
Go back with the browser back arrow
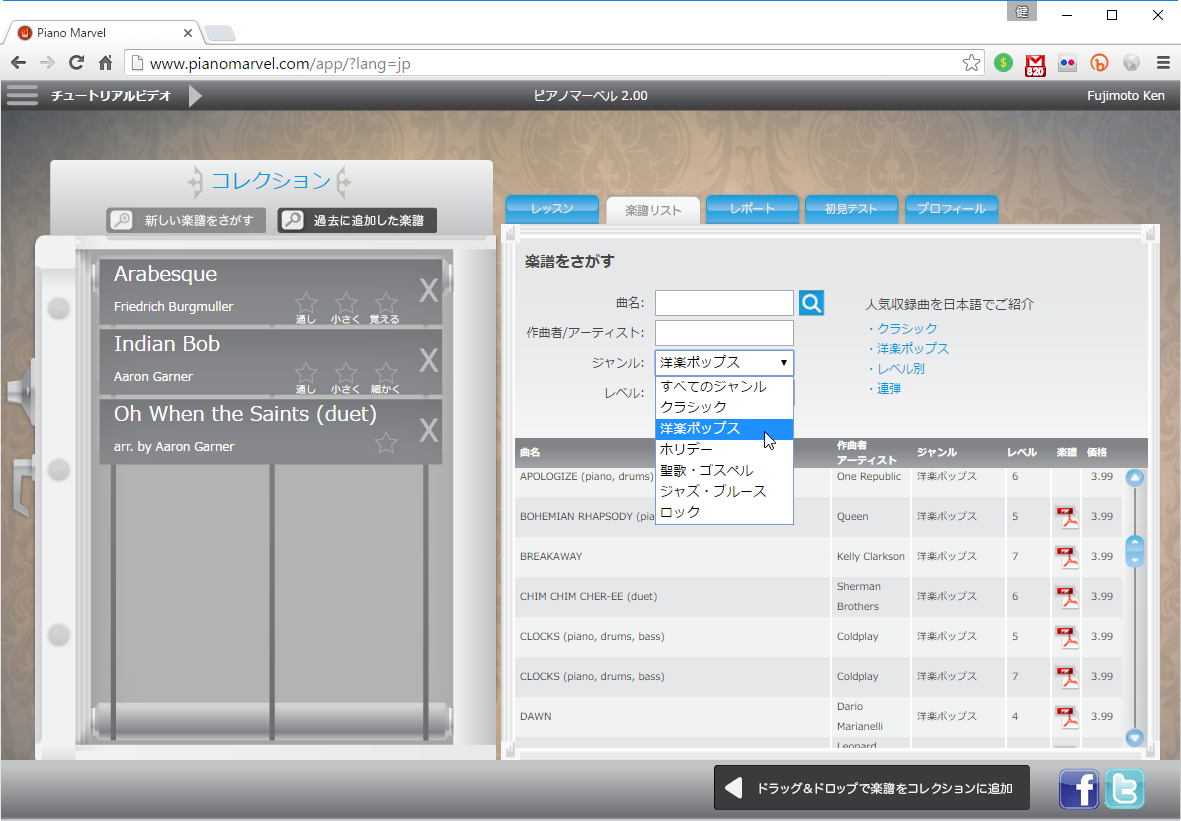[18, 63]
